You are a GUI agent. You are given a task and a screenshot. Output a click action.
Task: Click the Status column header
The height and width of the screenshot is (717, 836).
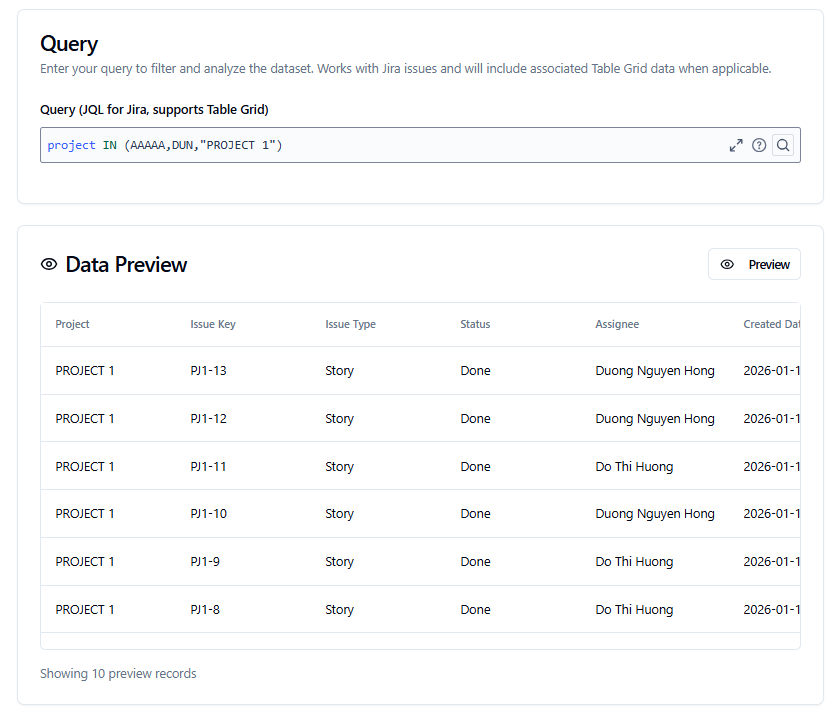(x=475, y=324)
